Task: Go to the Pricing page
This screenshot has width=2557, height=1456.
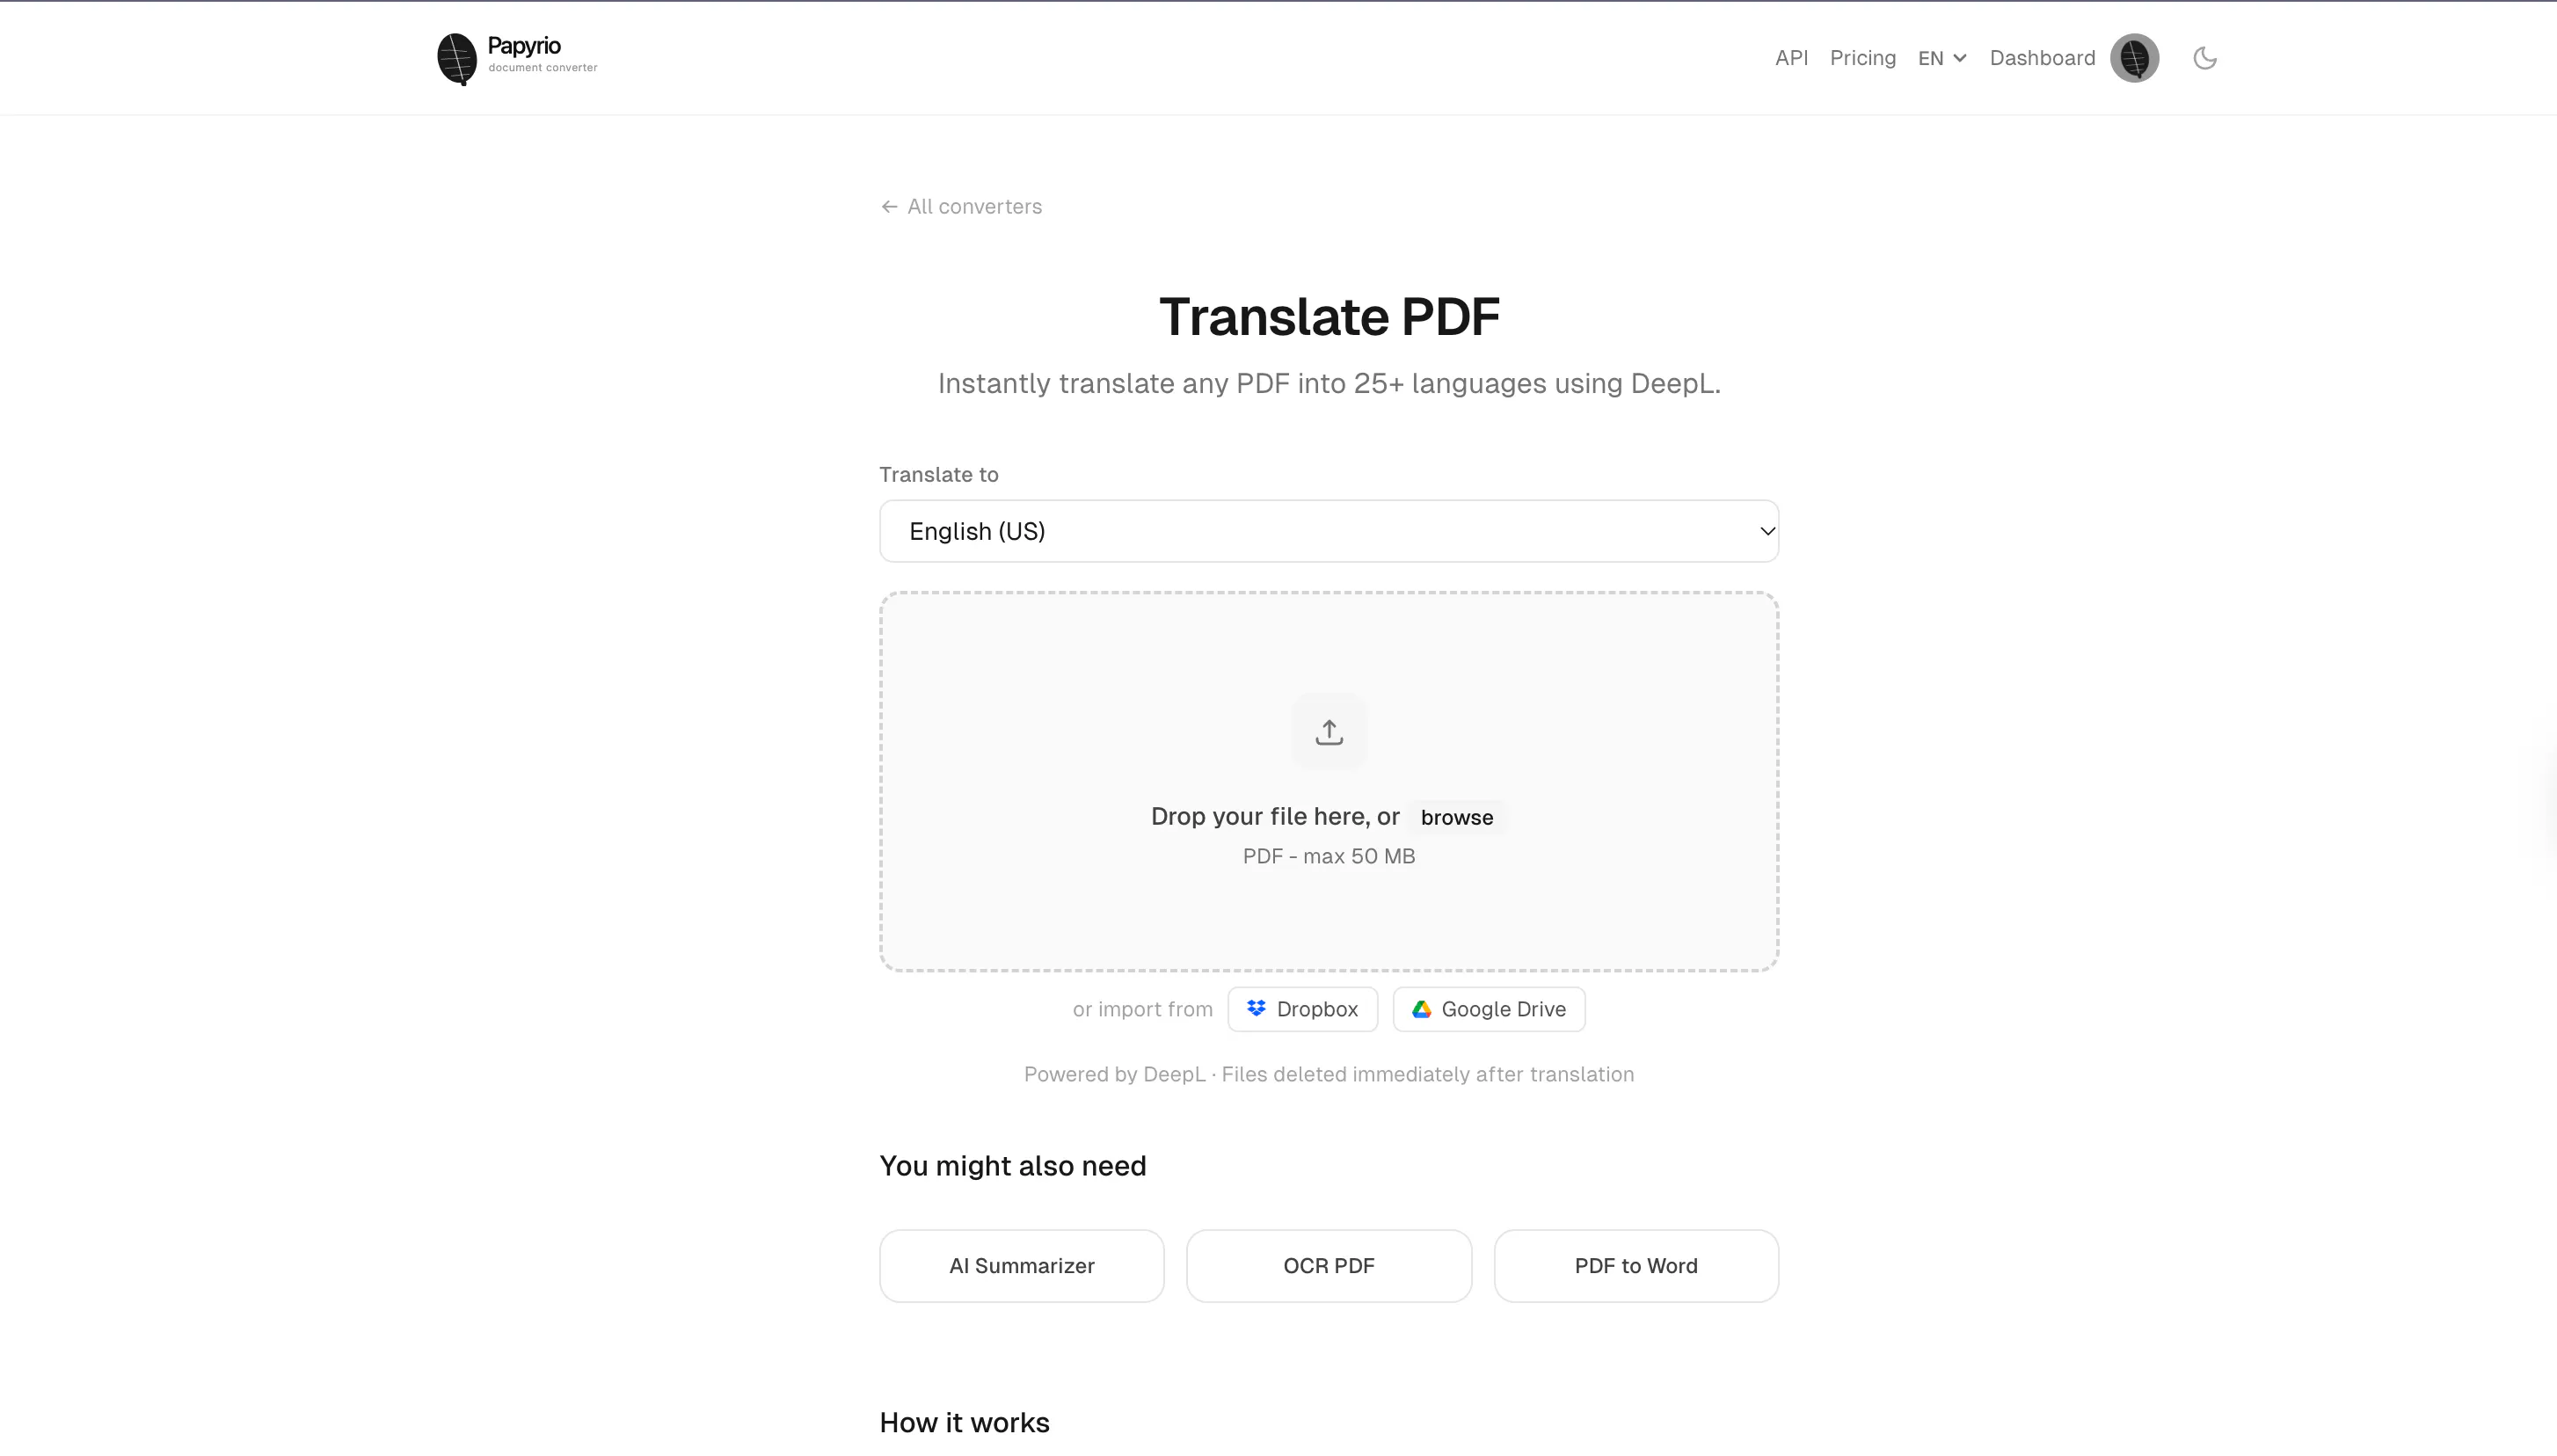Action: [x=1862, y=58]
